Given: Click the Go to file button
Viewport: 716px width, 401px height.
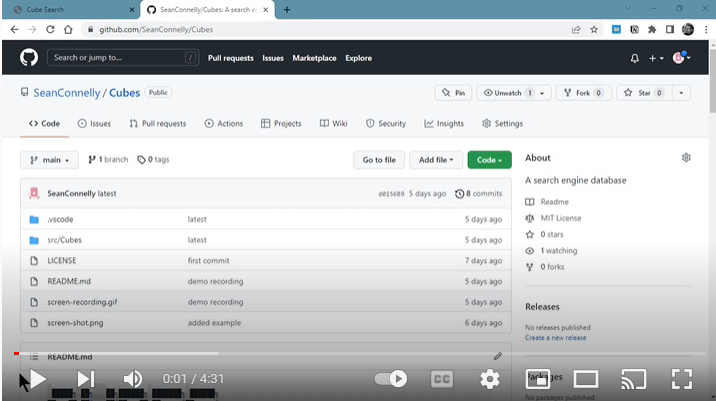Looking at the screenshot, I should [x=379, y=160].
